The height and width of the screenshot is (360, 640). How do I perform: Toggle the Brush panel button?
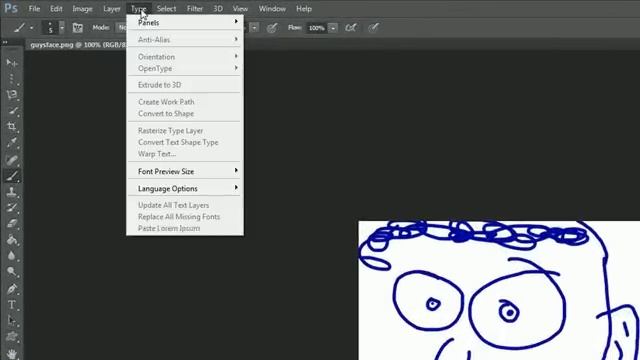77,28
